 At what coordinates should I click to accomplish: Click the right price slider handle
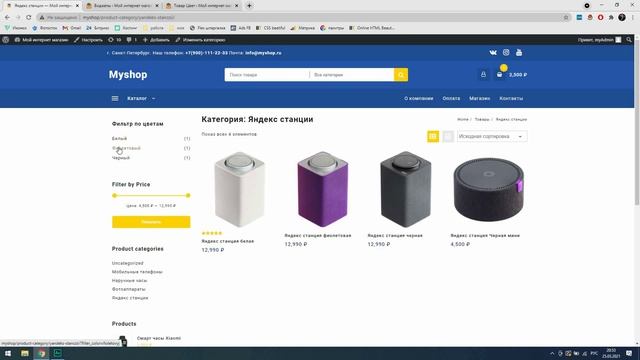coord(188,196)
